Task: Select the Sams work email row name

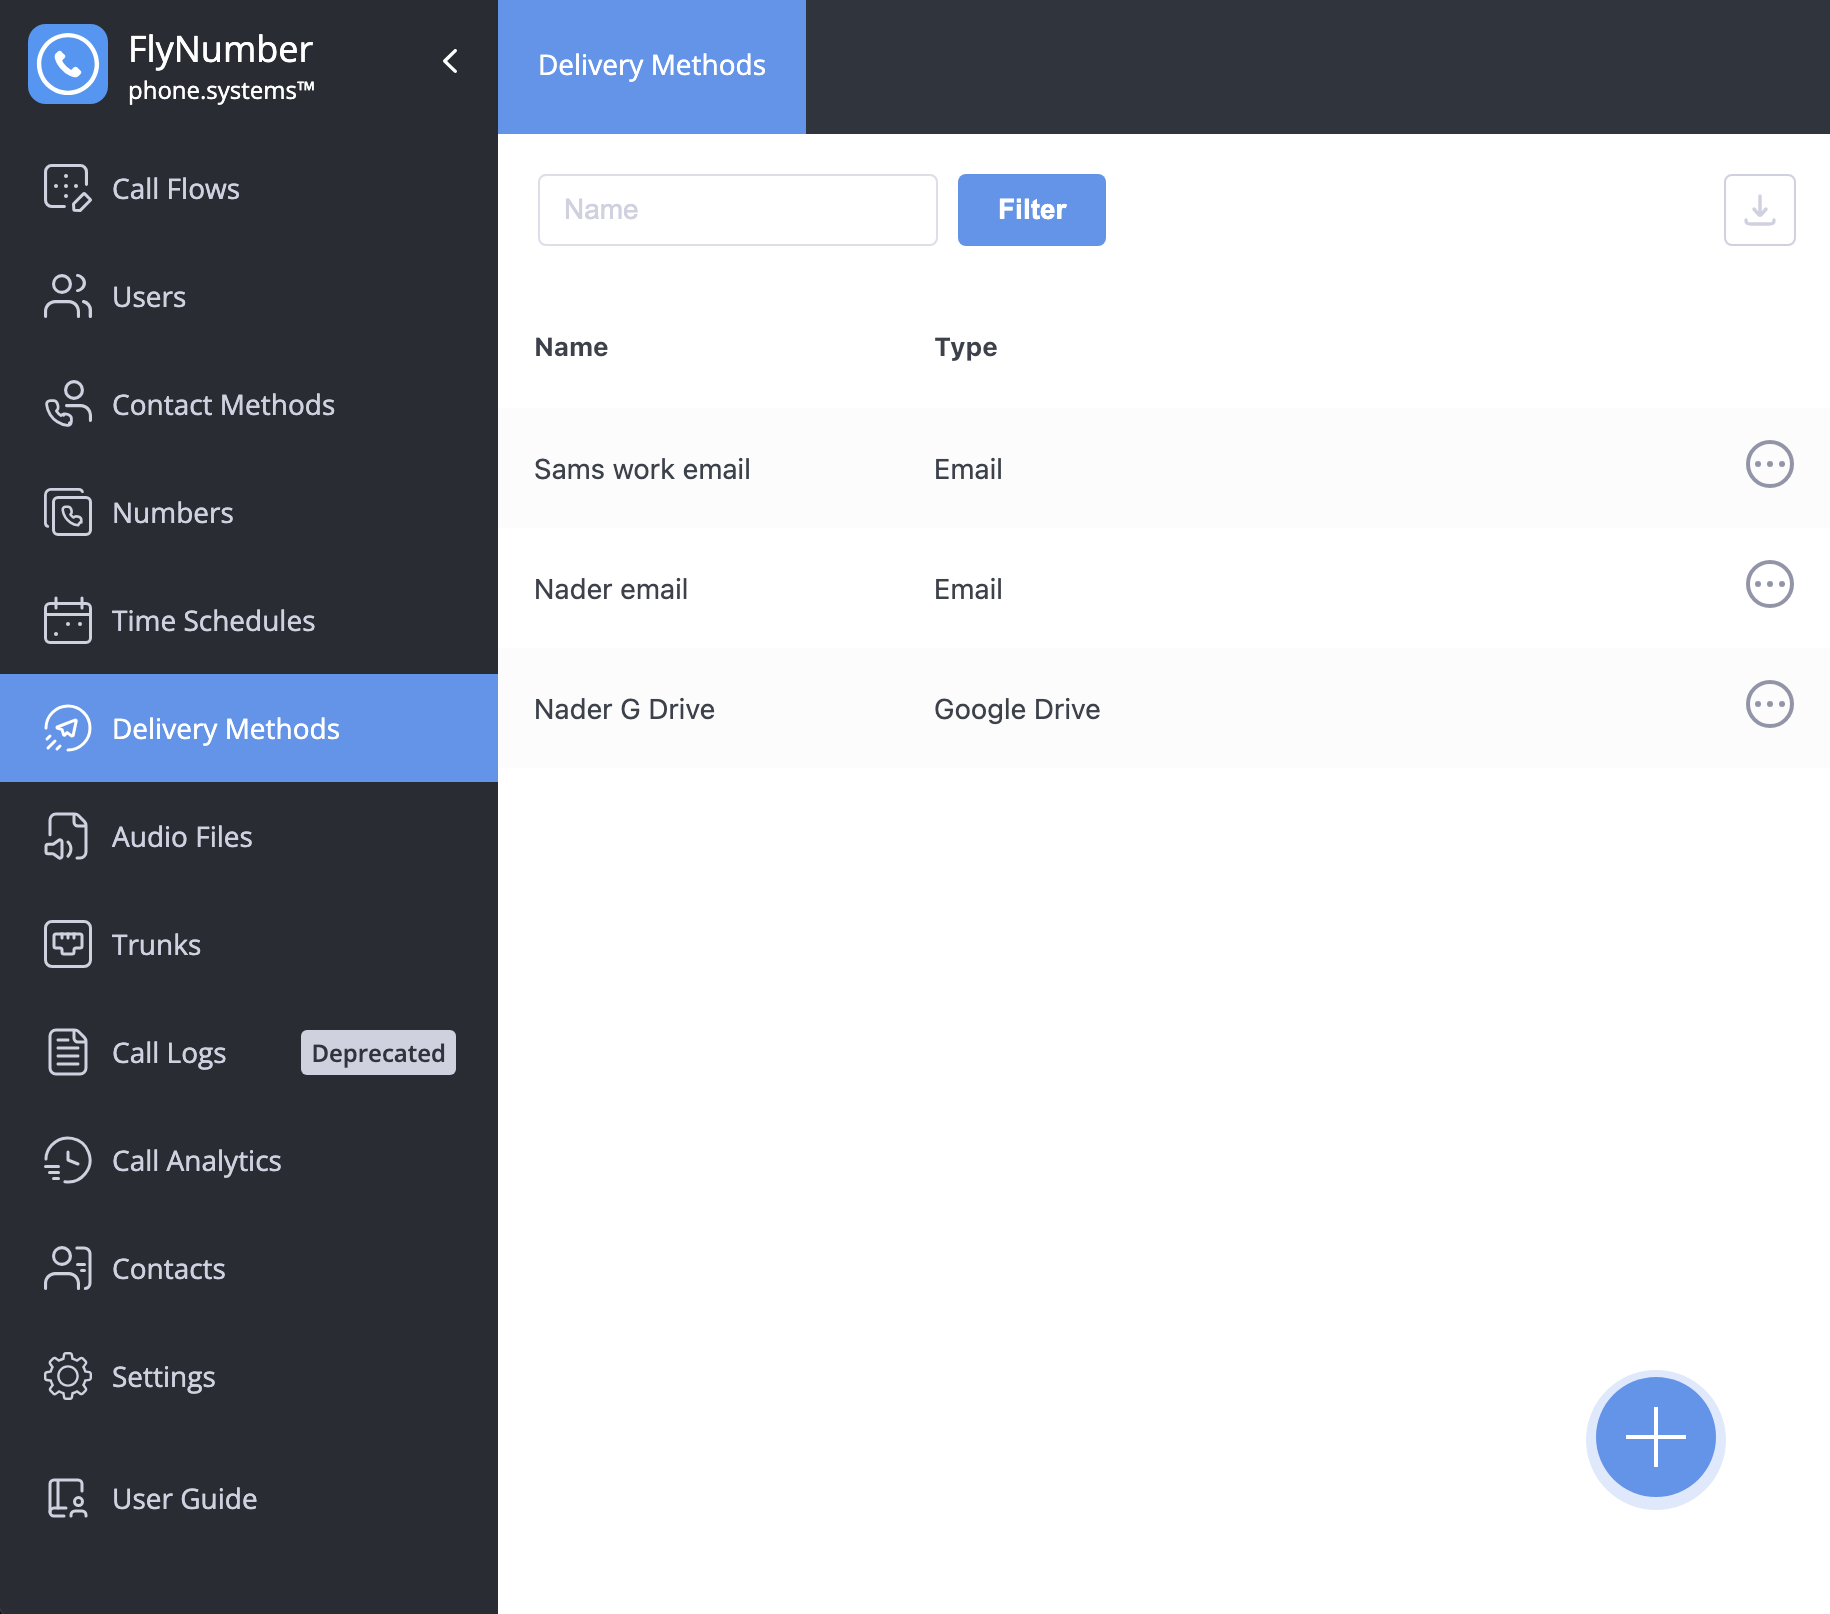Action: 642,469
